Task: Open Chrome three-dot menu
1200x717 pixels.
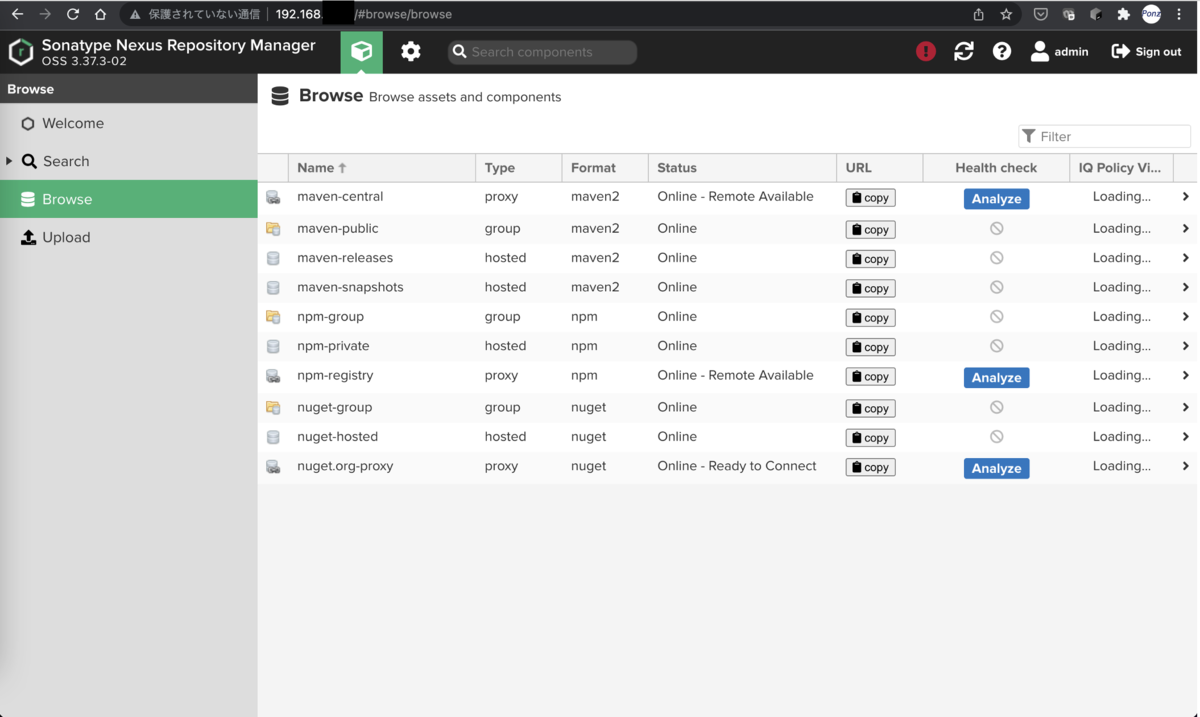Action: point(1180,14)
